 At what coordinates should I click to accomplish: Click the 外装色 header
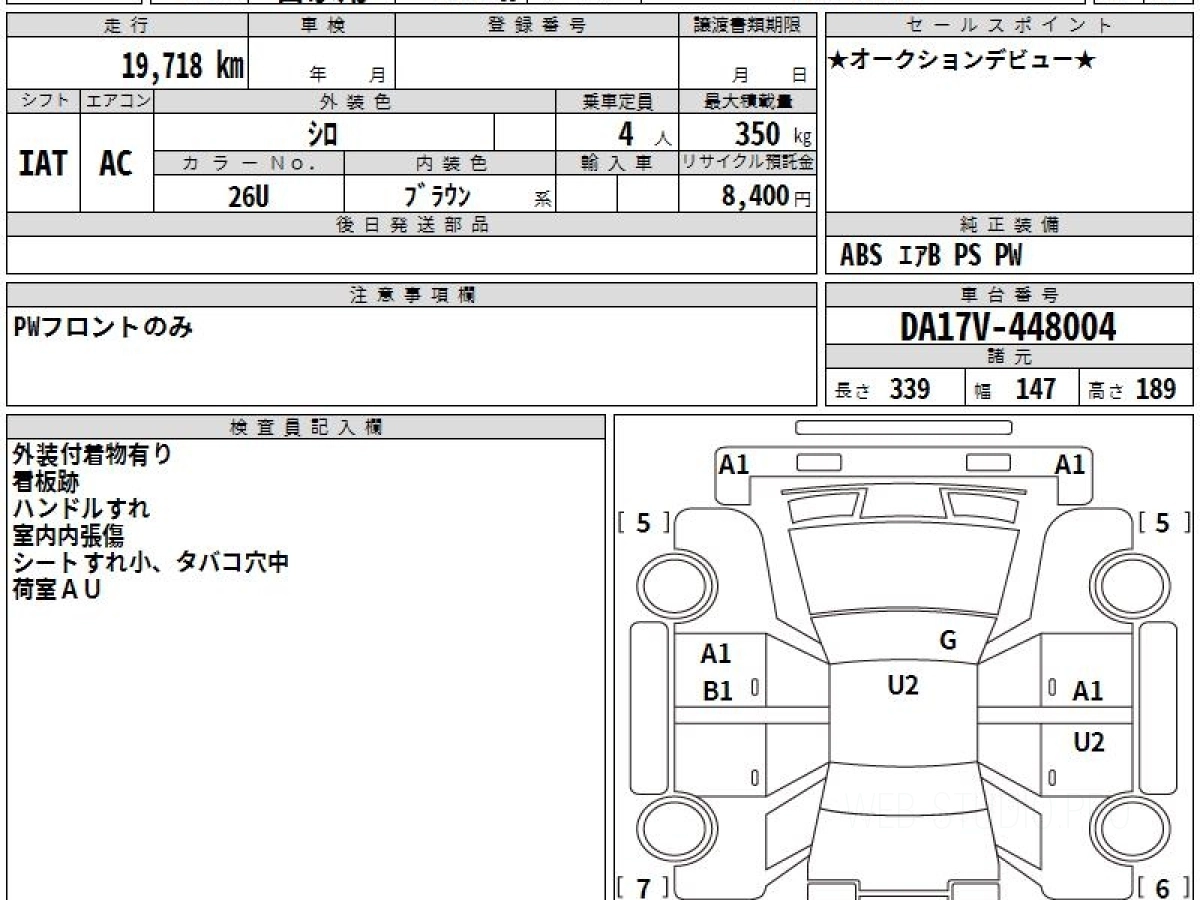coord(355,101)
